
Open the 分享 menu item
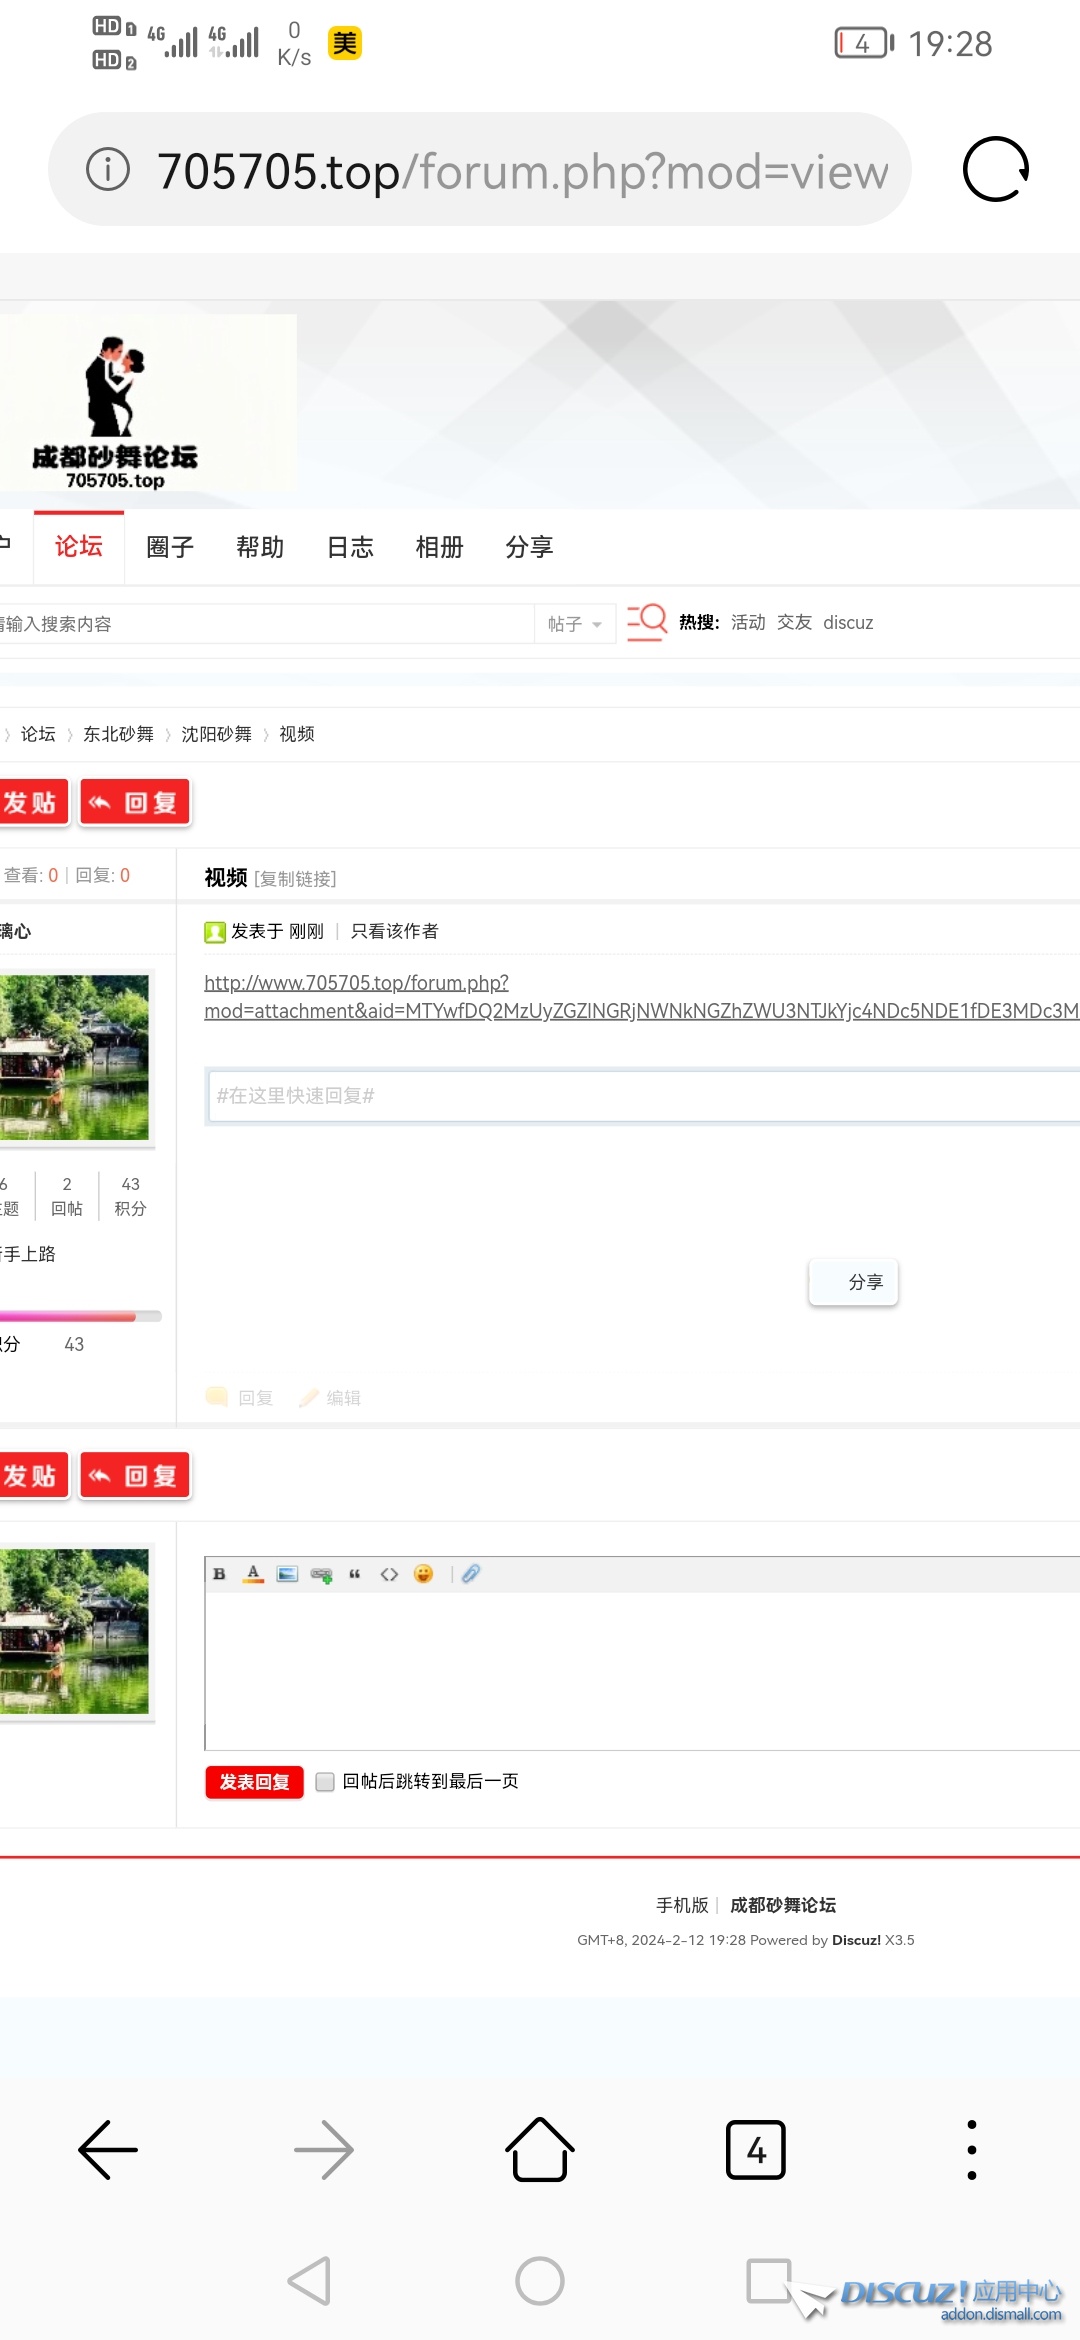coord(529,547)
